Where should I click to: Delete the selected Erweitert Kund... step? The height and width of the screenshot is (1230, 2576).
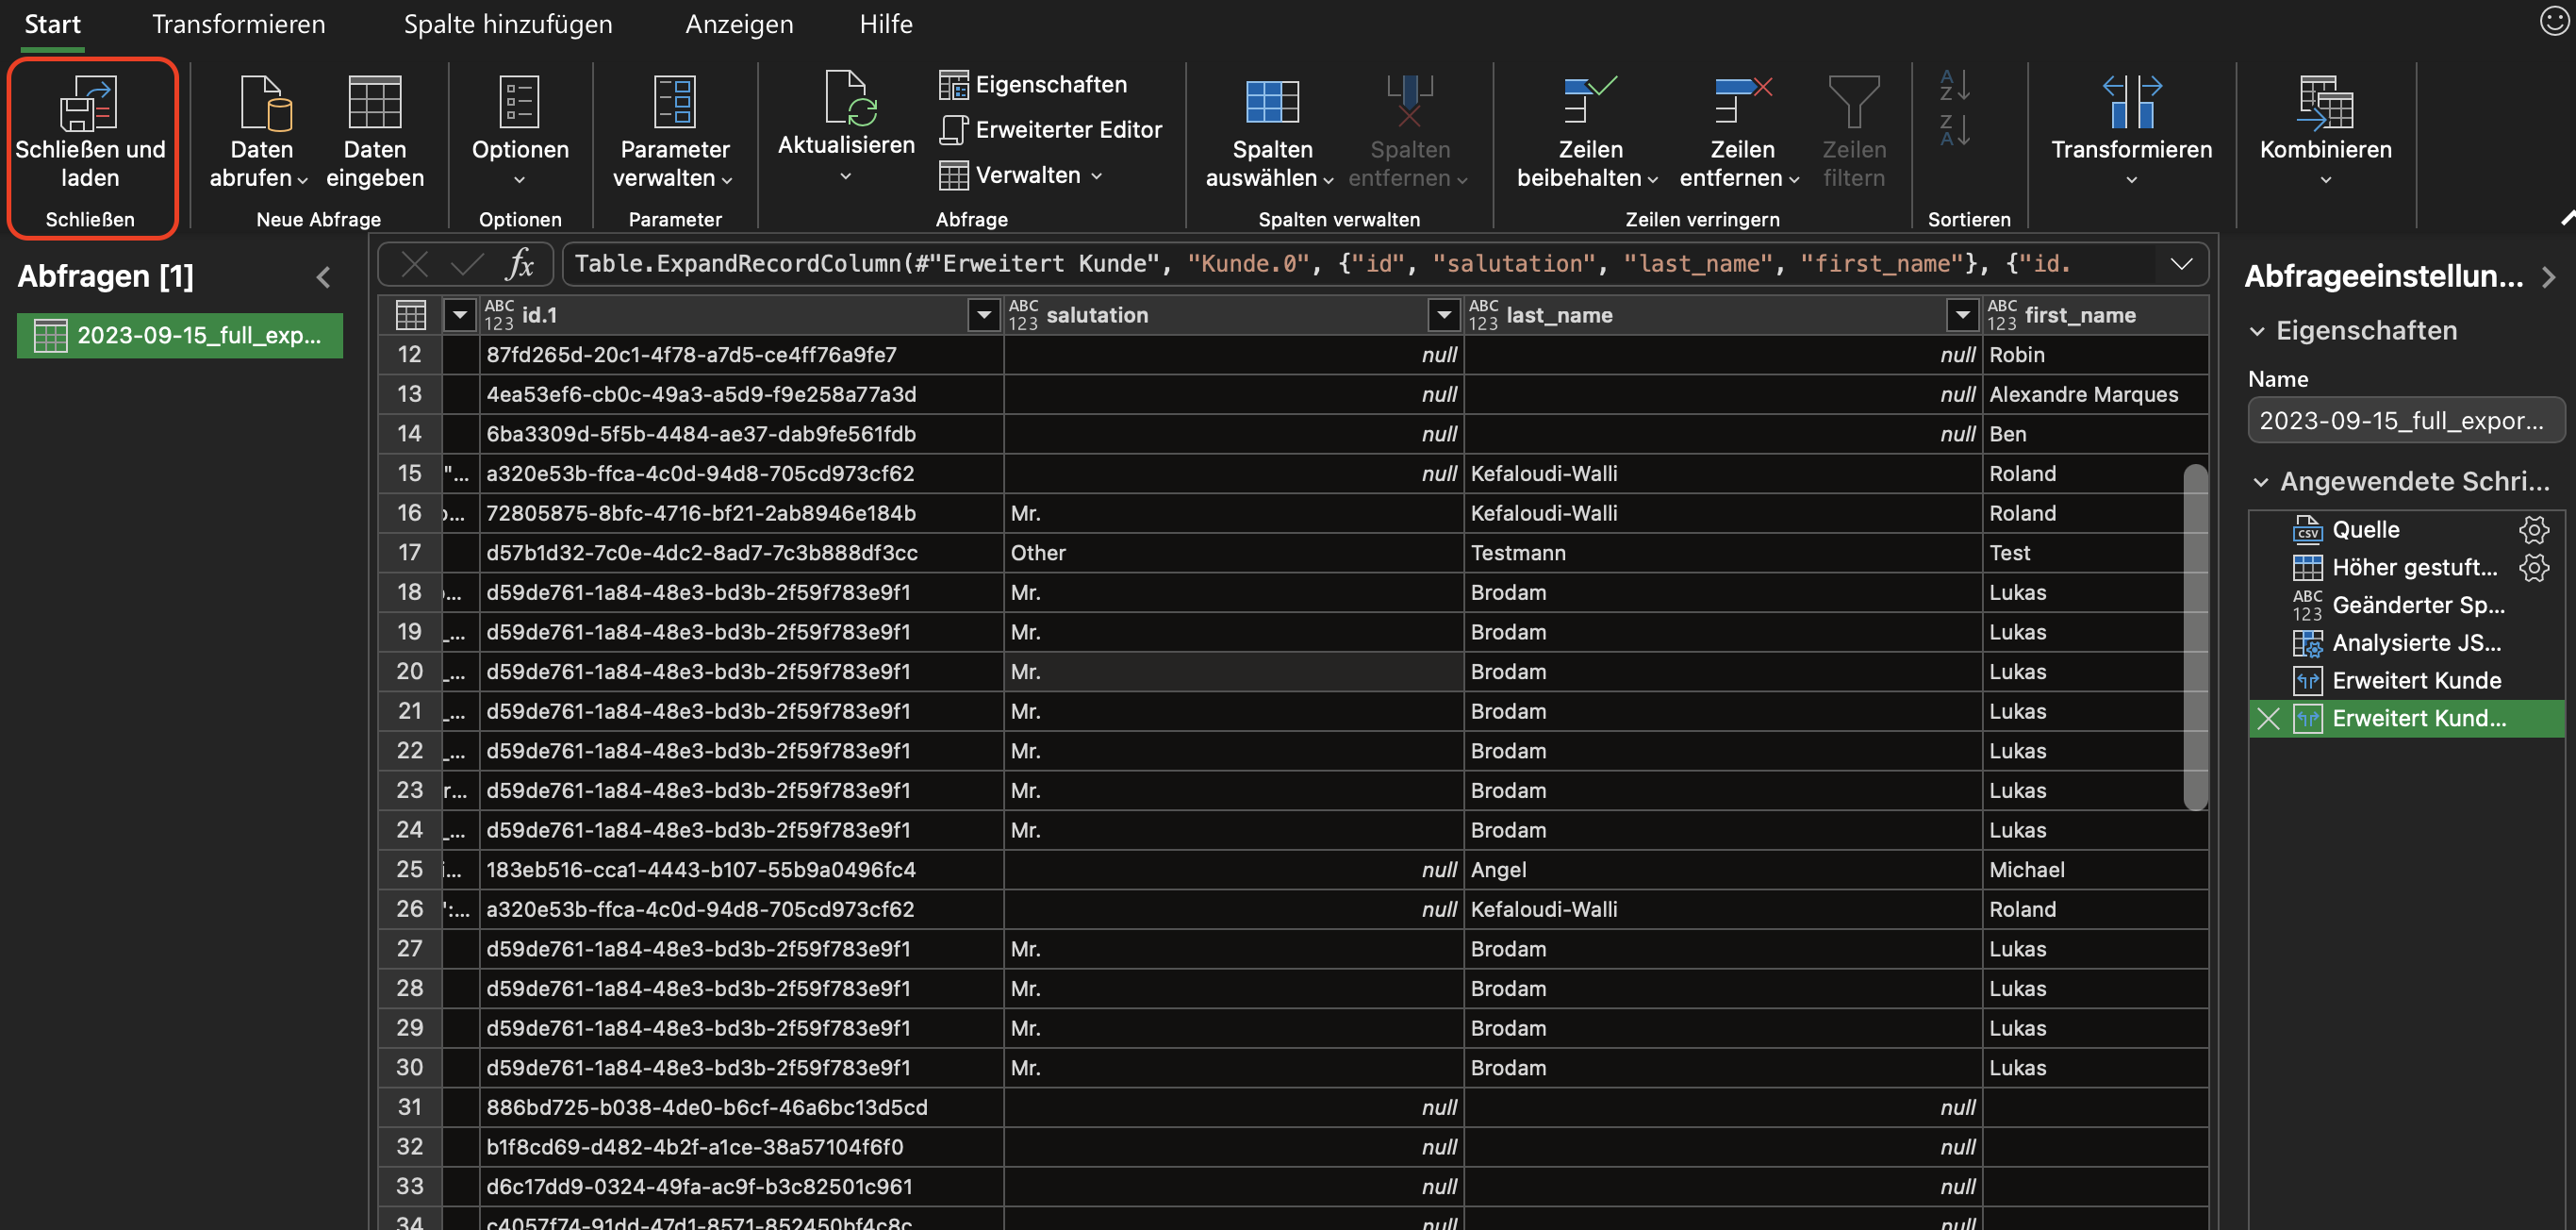2268,718
